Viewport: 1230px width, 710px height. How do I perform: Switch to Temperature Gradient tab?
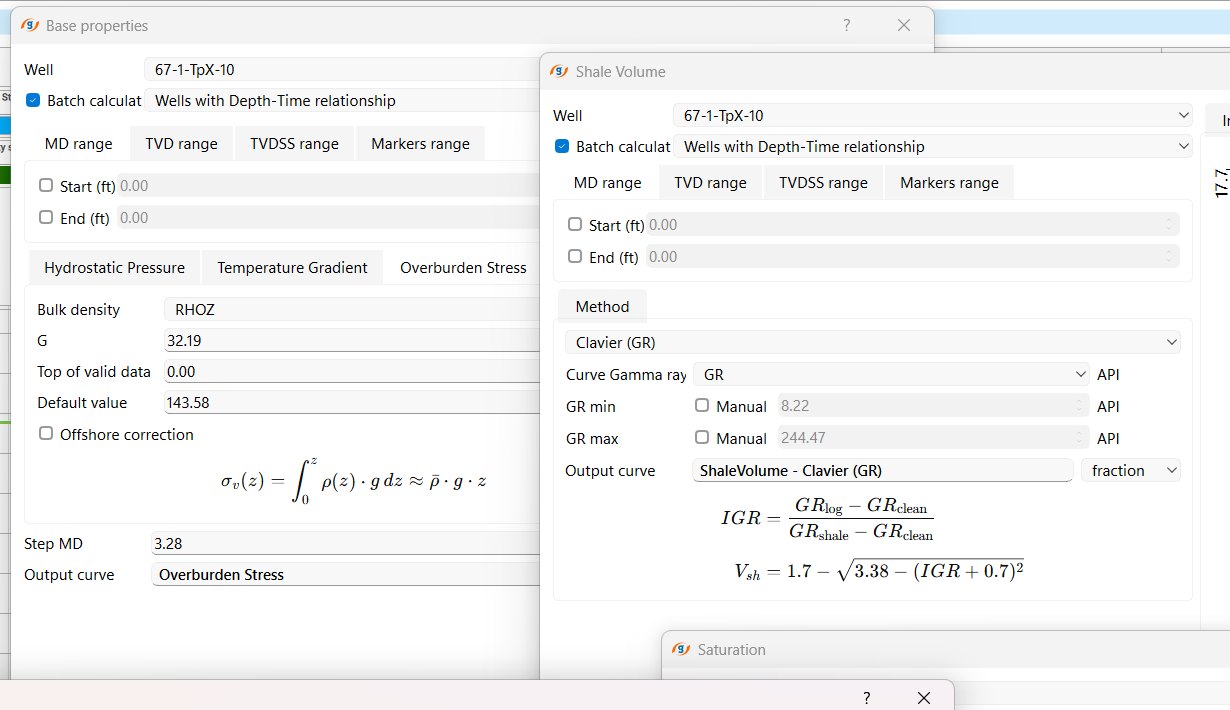tap(292, 268)
